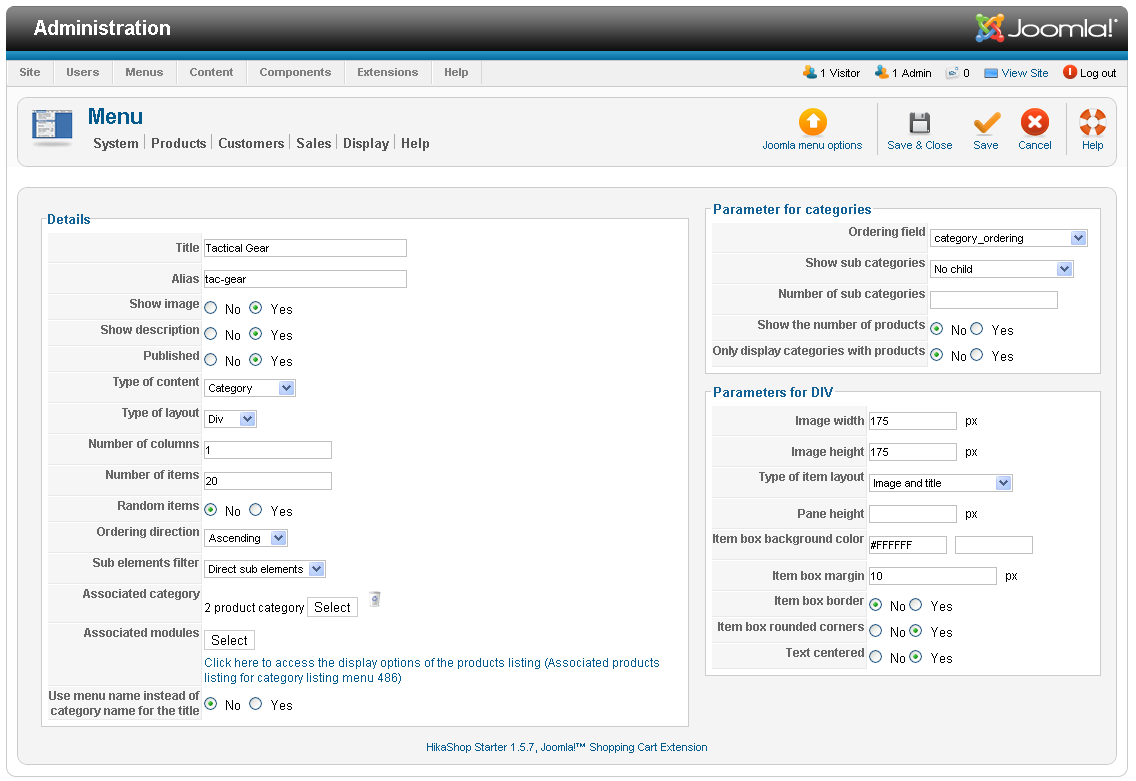
Task: Click the HikaShop Menu icon at left
Action: coord(52,127)
